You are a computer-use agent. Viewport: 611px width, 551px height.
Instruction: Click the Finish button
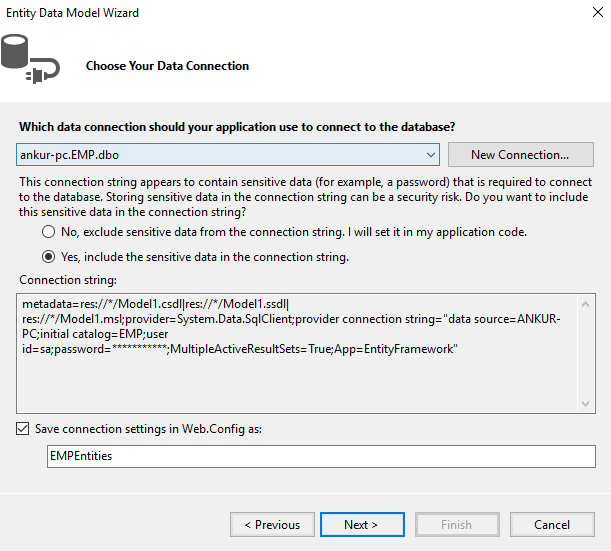(x=456, y=525)
